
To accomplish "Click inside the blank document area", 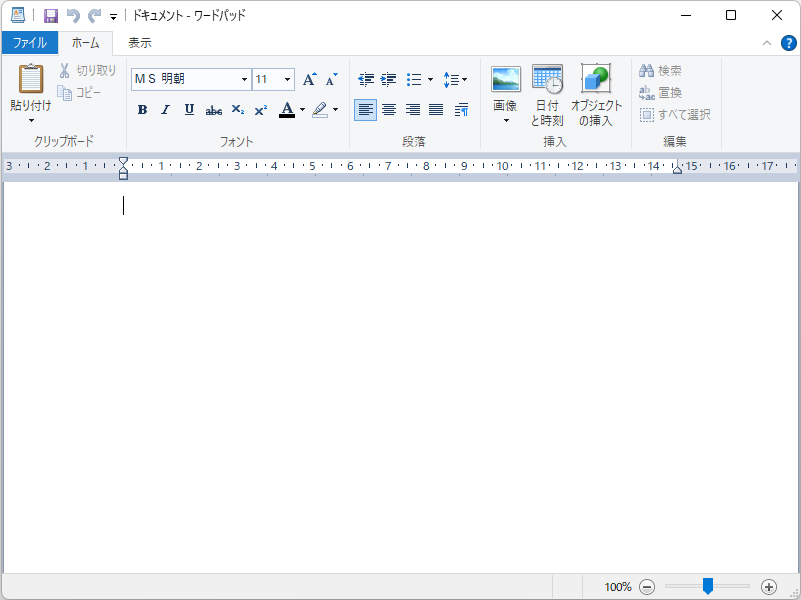I will (400, 377).
